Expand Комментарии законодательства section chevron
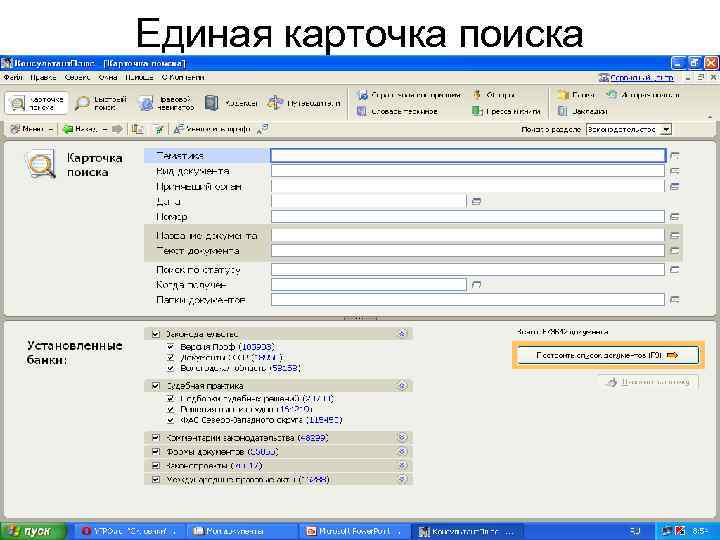Image resolution: width=720 pixels, height=540 pixels. coord(402,438)
